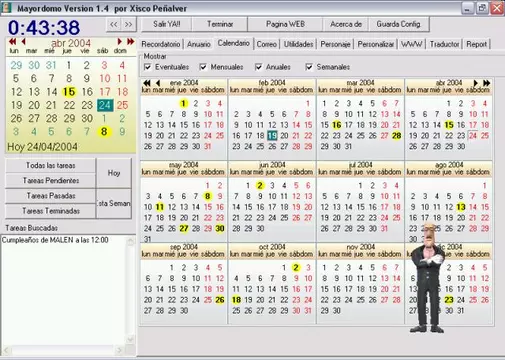Switch to the Utilidades tab
The image size is (505, 360).
(x=298, y=44)
